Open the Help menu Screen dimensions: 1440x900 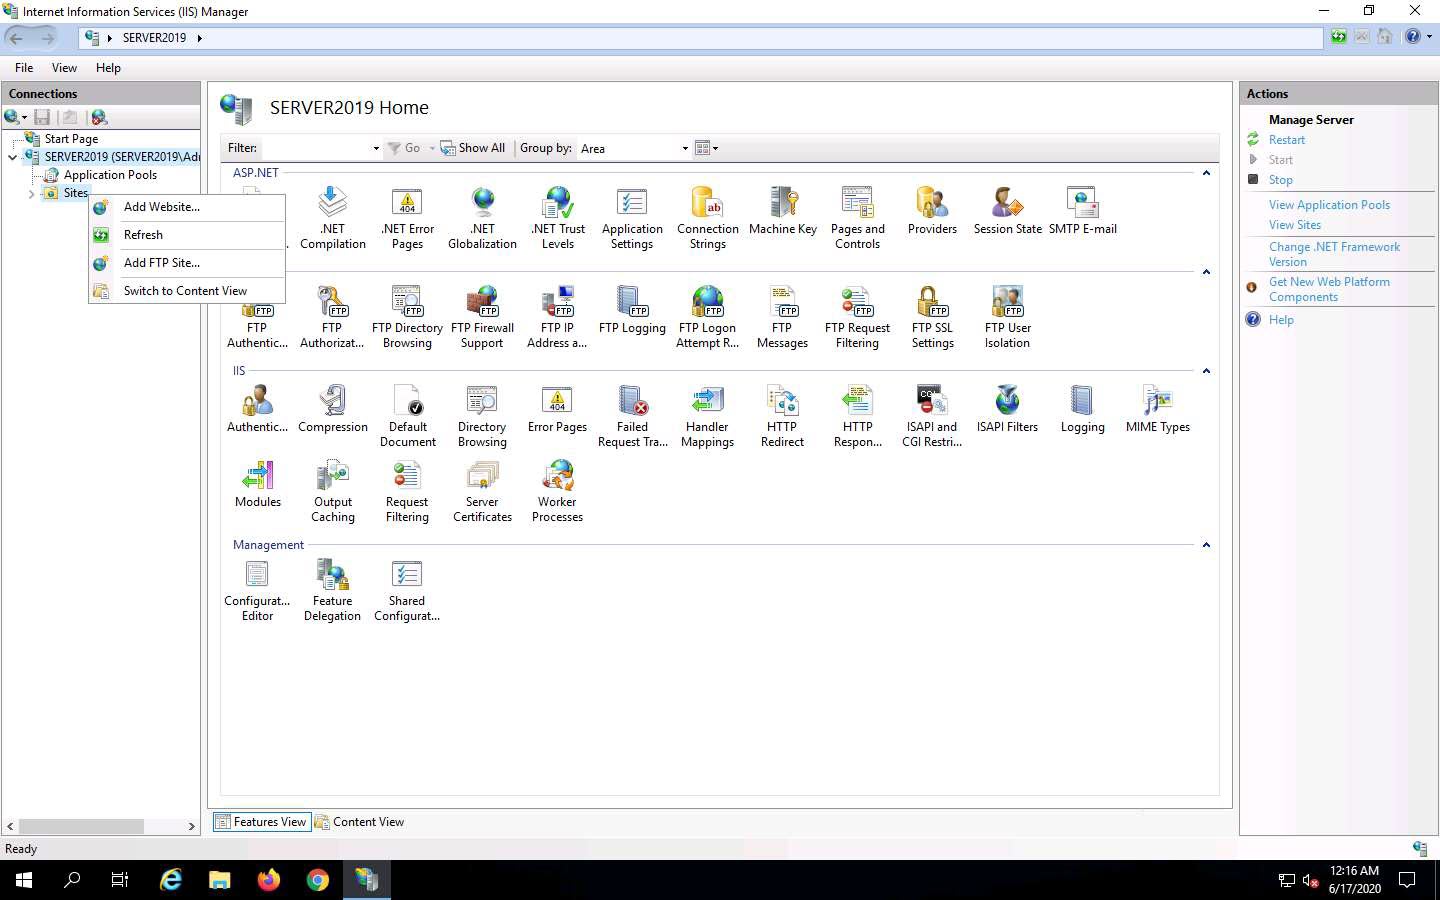point(108,68)
